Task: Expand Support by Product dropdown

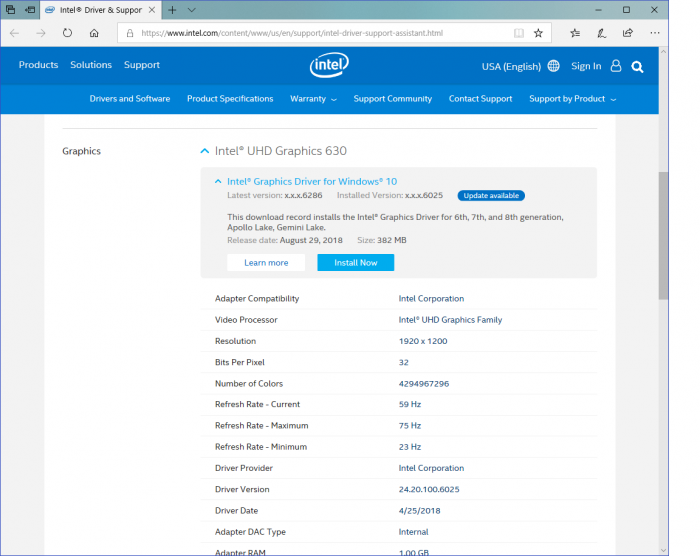Action: click(x=573, y=99)
